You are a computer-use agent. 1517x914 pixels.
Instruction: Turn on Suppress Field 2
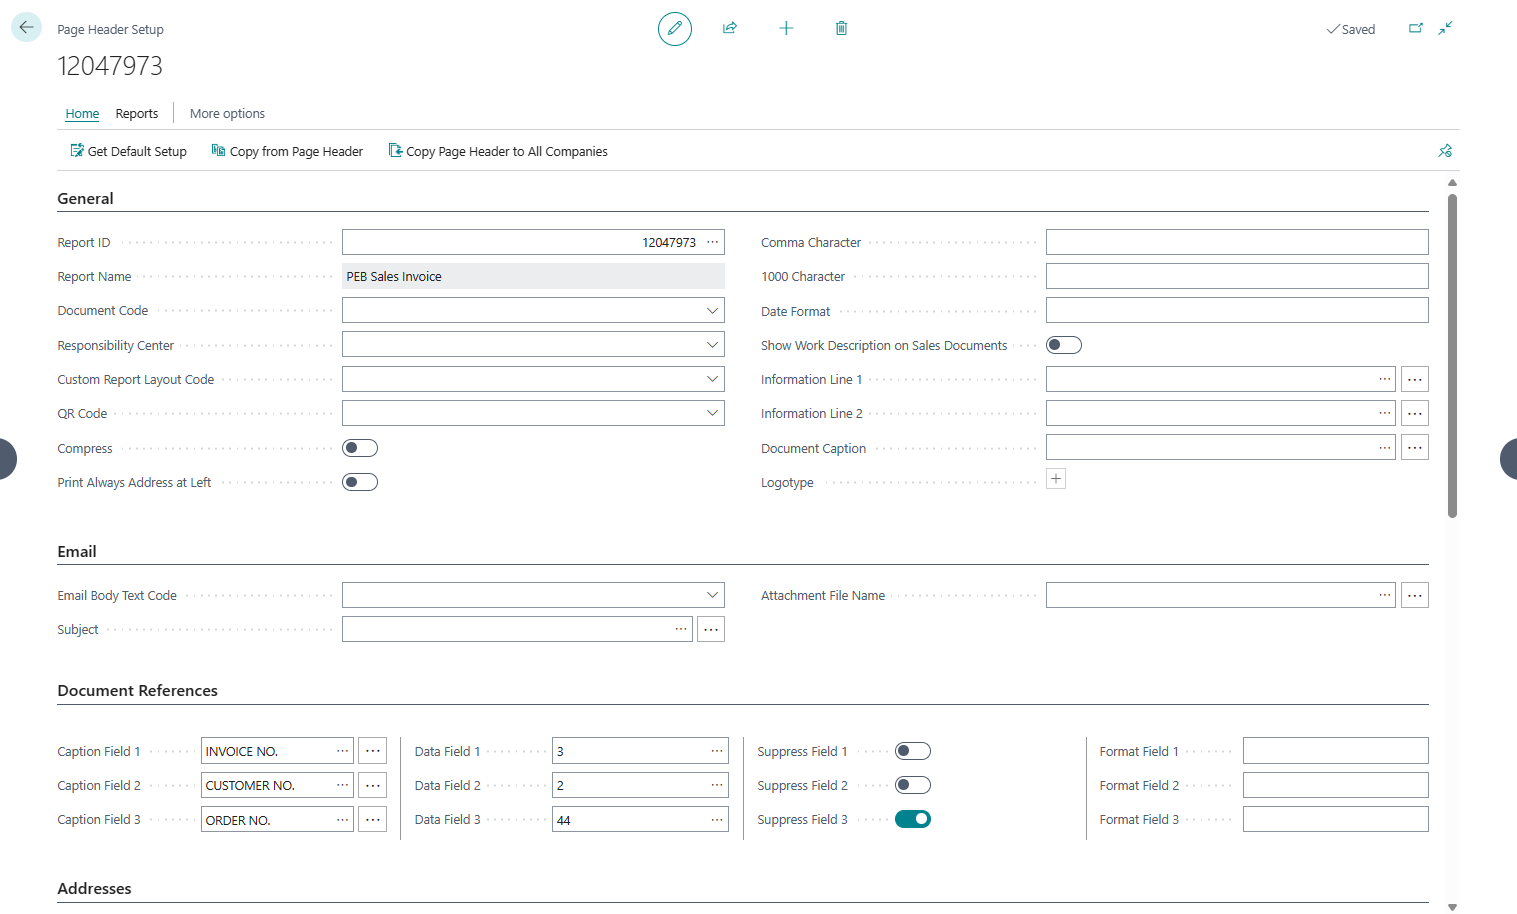click(913, 785)
